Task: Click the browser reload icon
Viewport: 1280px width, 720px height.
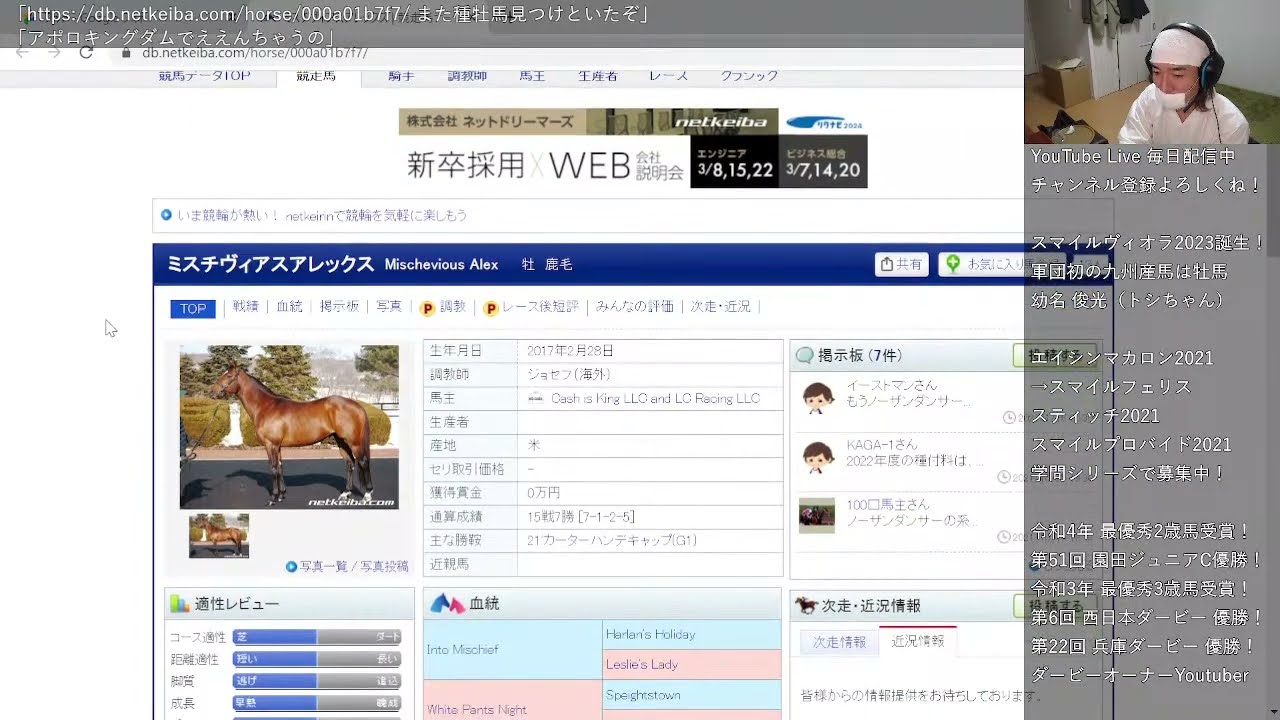Action: pyautogui.click(x=86, y=53)
